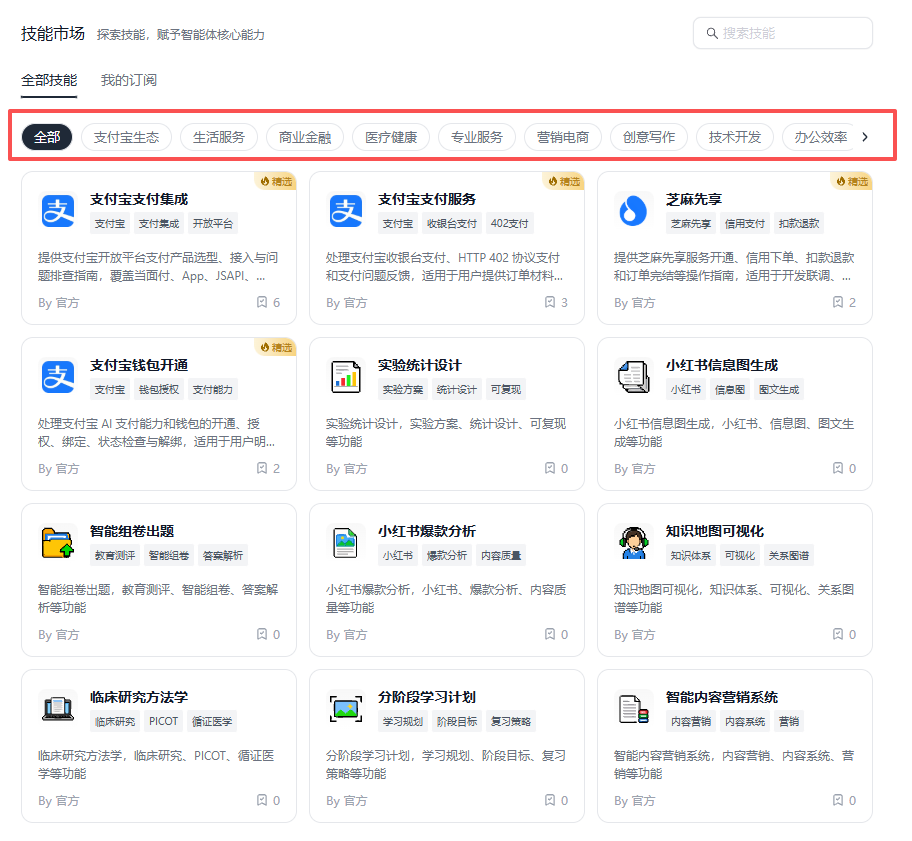
Task: Toggle bookmark on 支付宝支付集成 card
Action: (262, 302)
